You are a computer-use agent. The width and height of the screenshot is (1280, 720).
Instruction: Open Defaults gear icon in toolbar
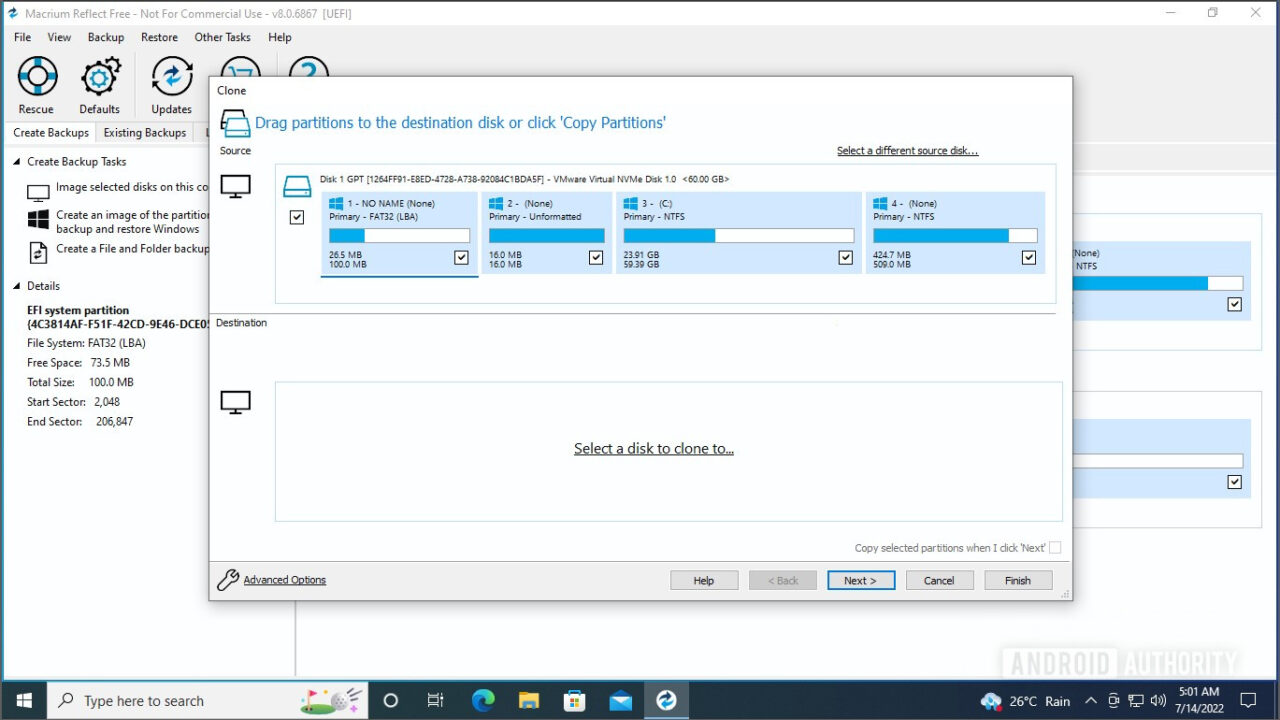point(100,77)
